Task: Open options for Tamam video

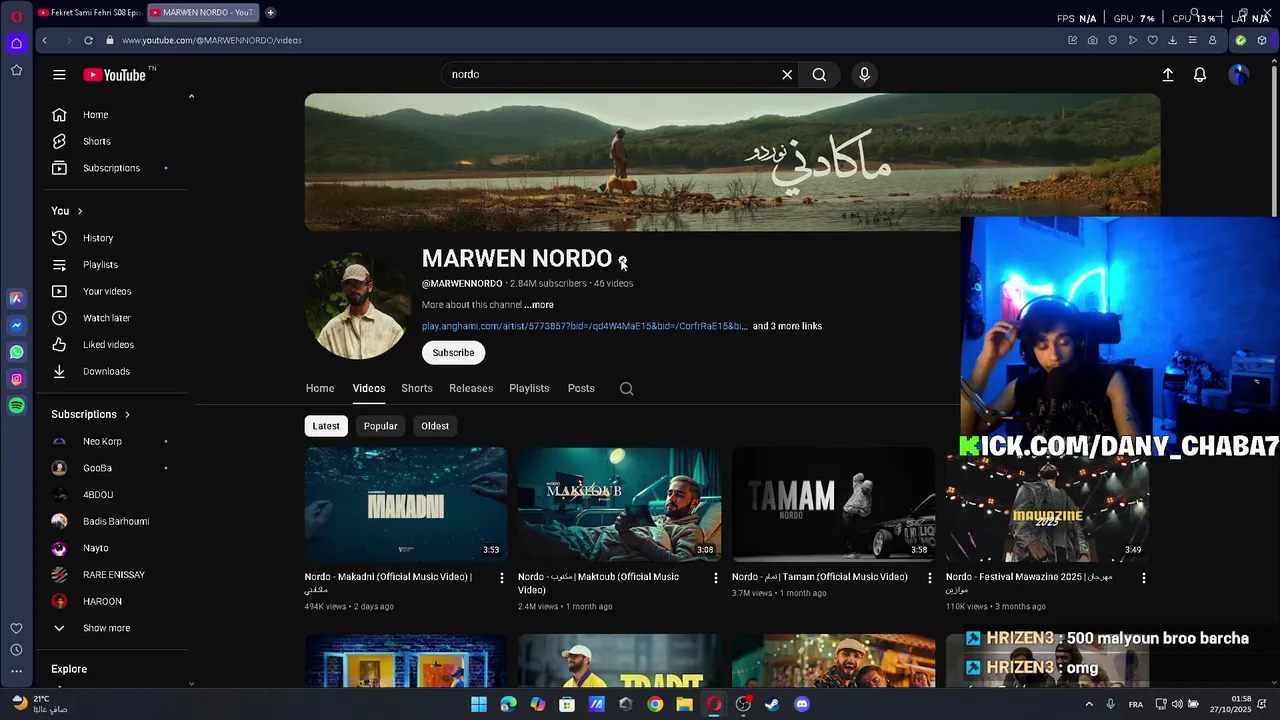Action: click(929, 578)
